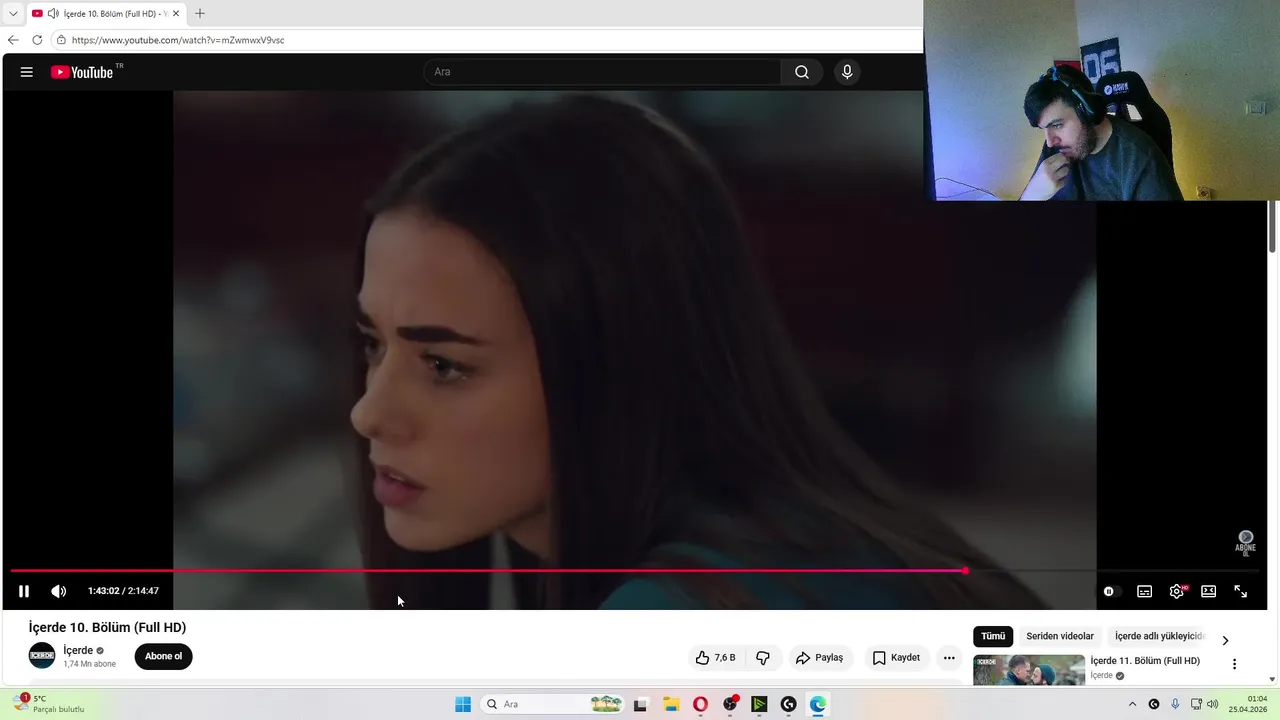Viewport: 1280px width, 720px height.
Task: Select the Tümü filter chip
Action: (x=993, y=636)
